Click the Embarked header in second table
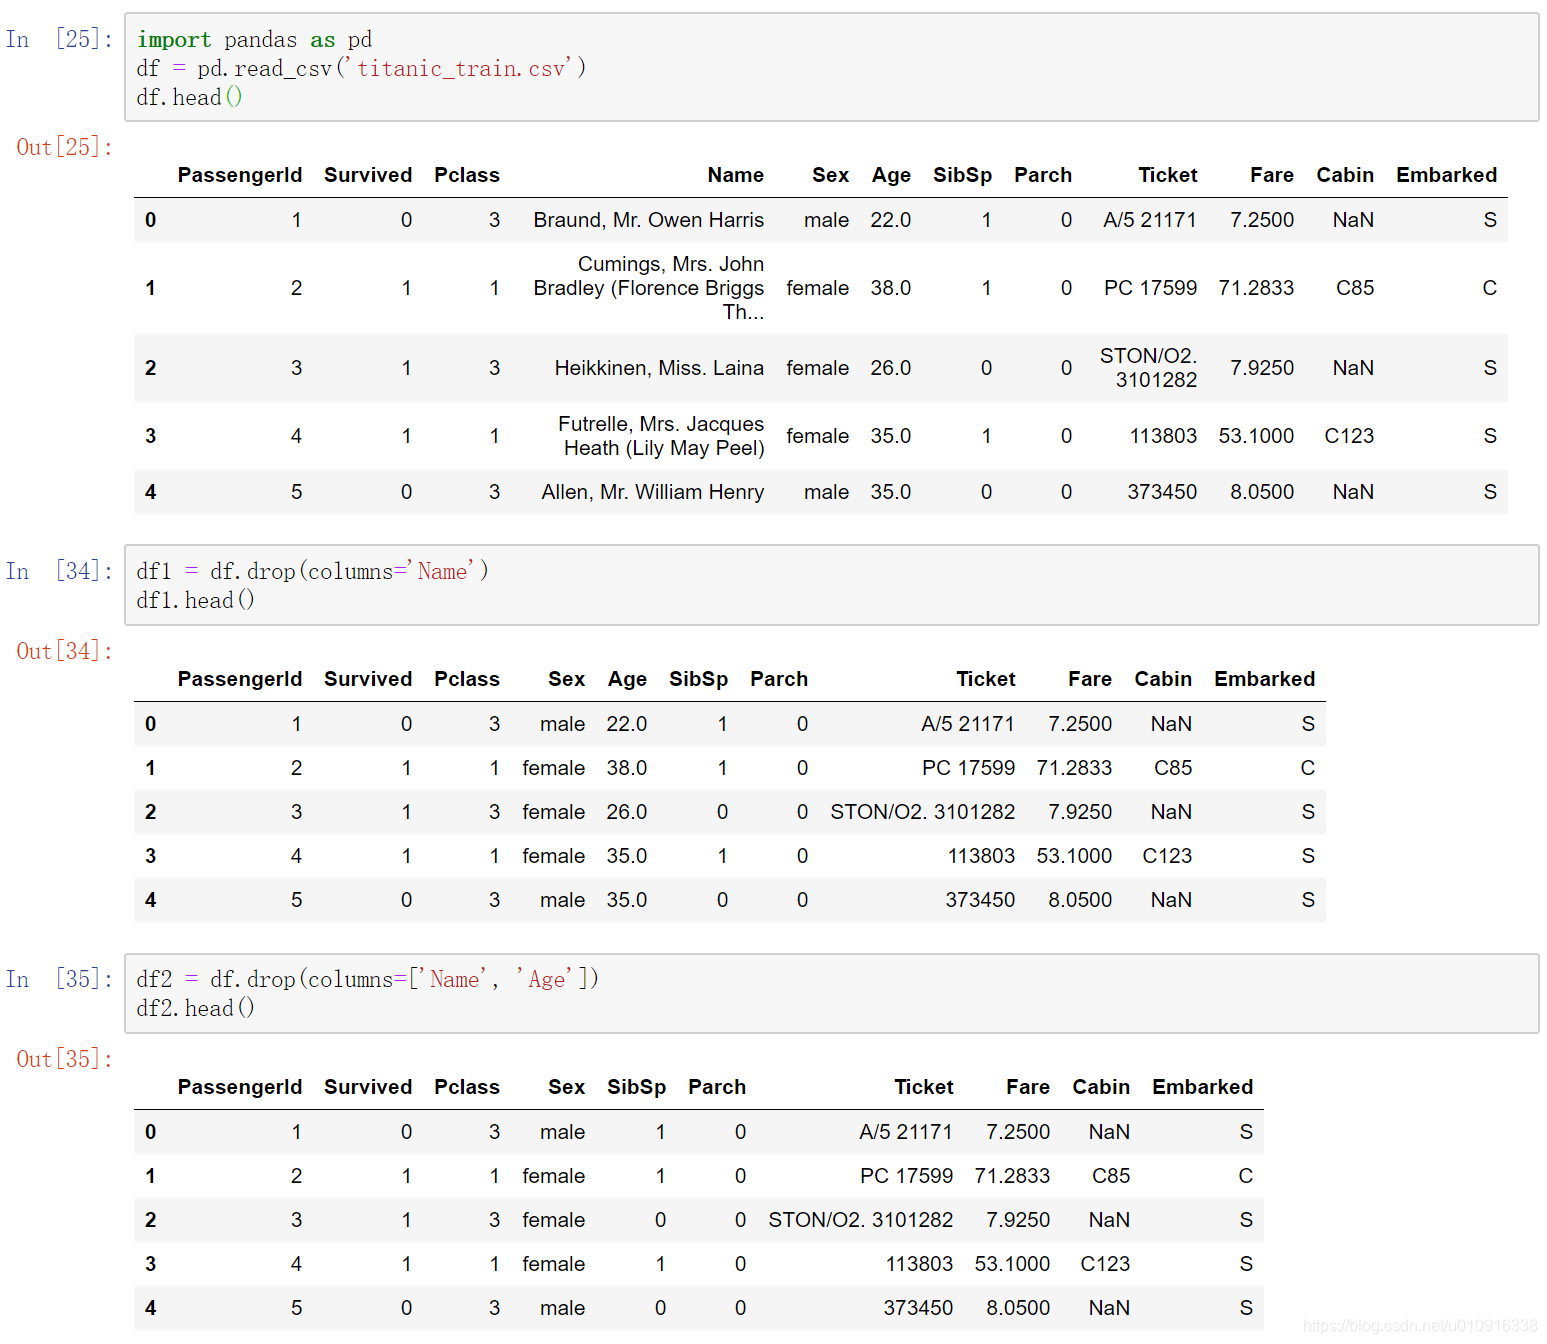Viewport: 1547px width, 1344px height. [1264, 679]
